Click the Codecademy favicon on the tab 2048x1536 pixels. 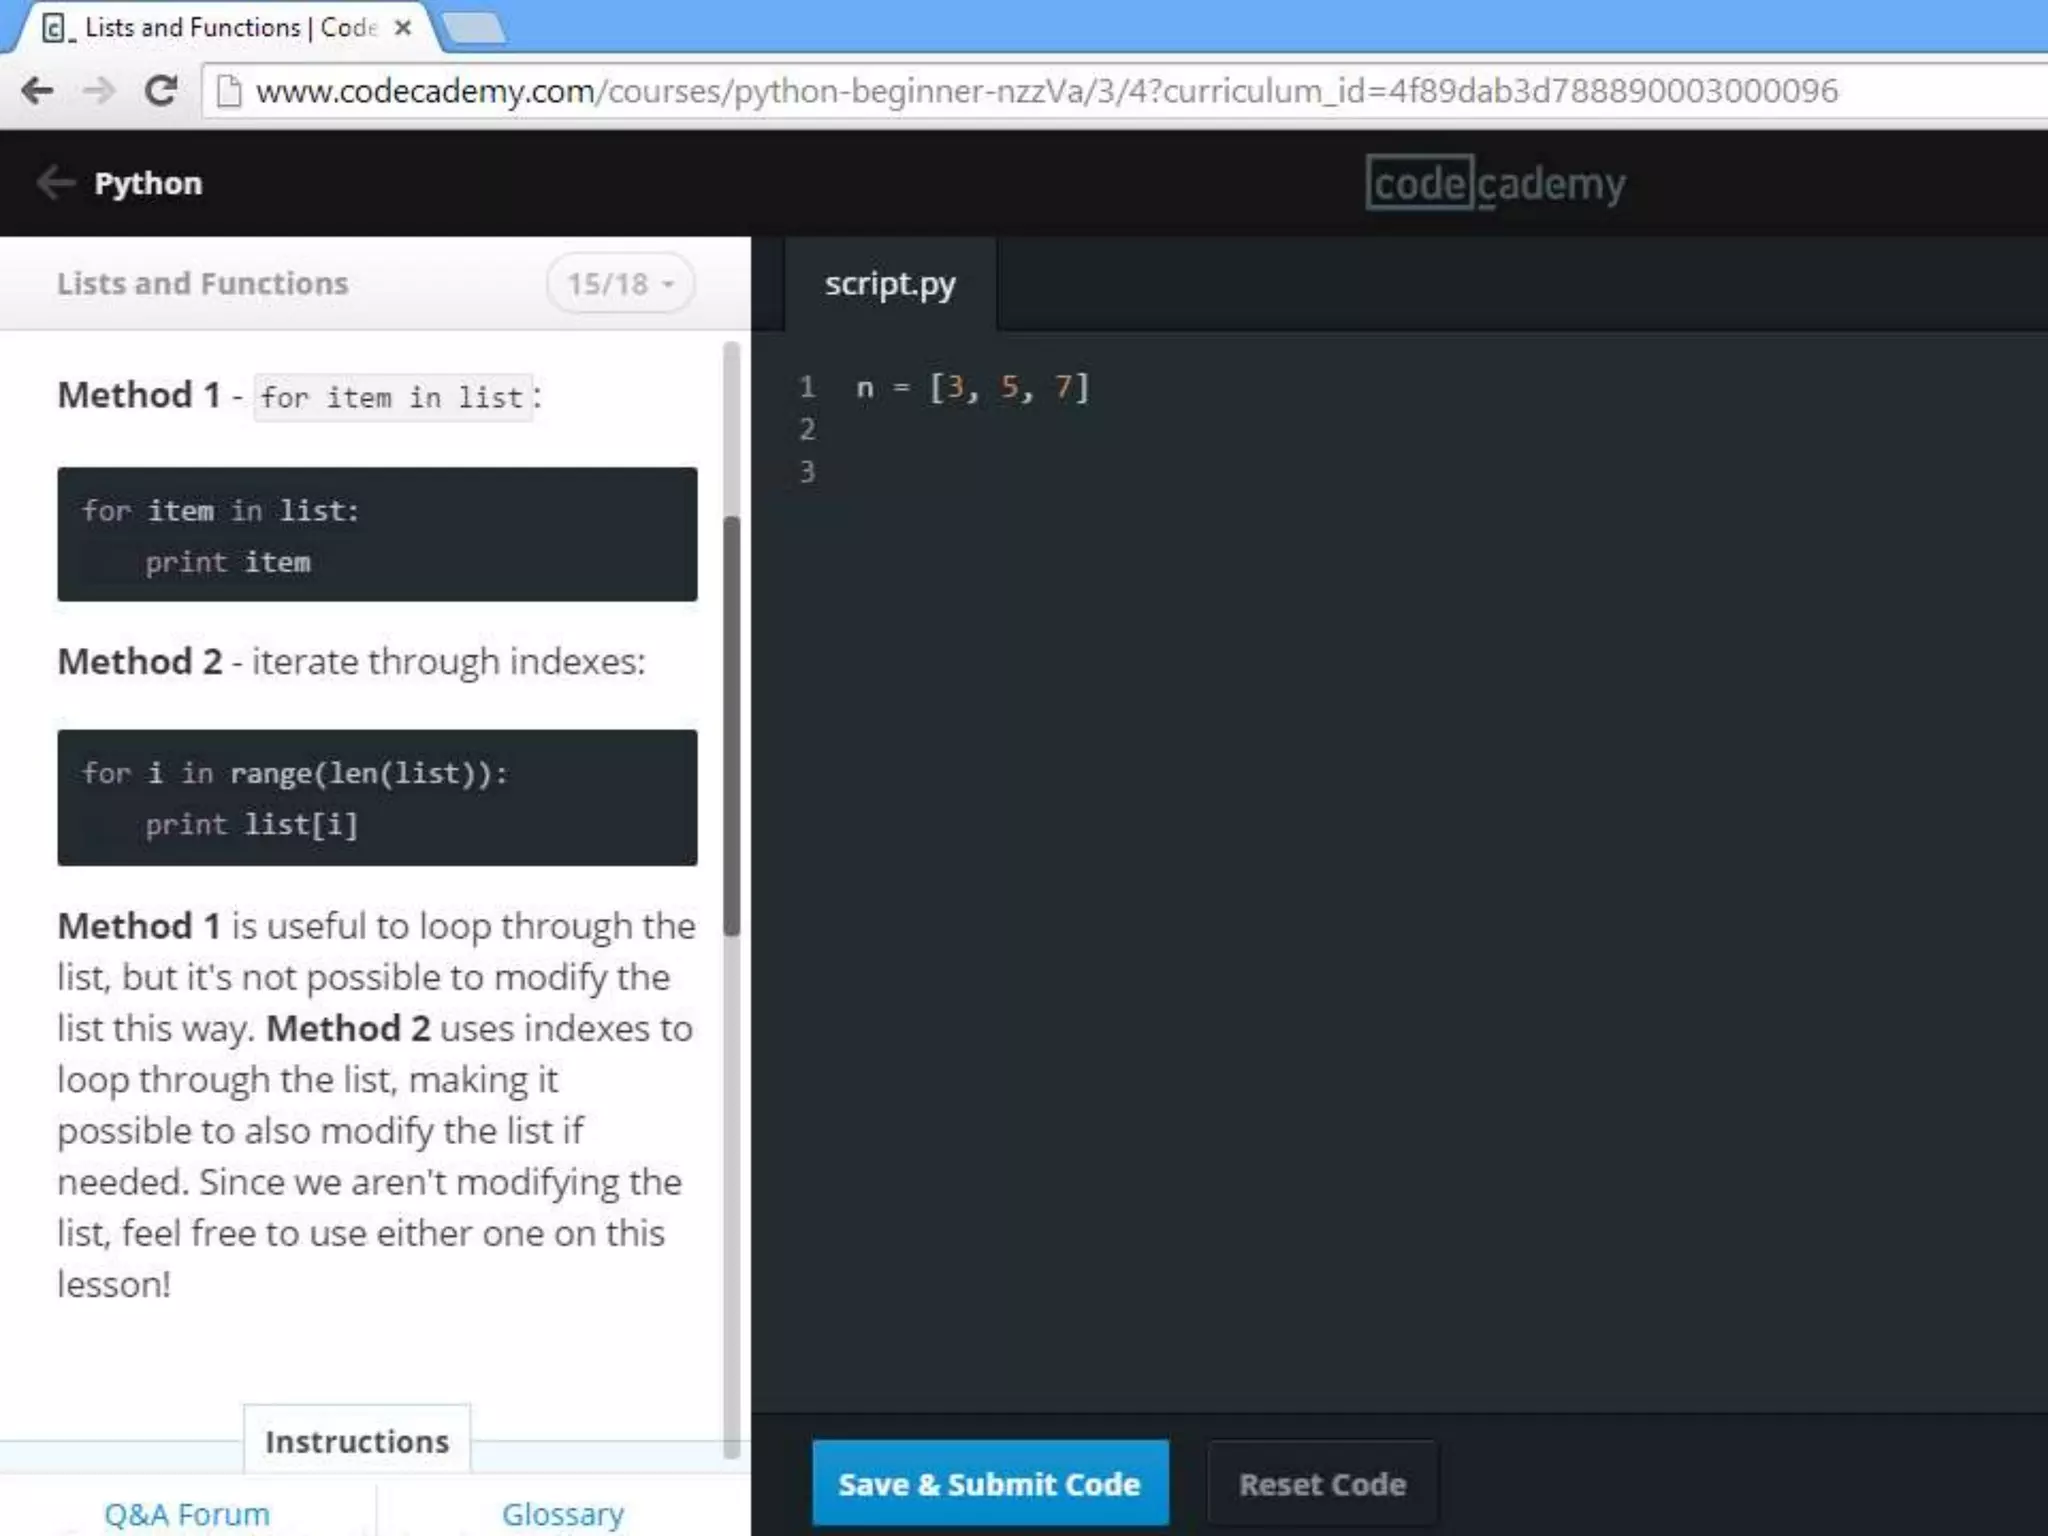pyautogui.click(x=56, y=28)
